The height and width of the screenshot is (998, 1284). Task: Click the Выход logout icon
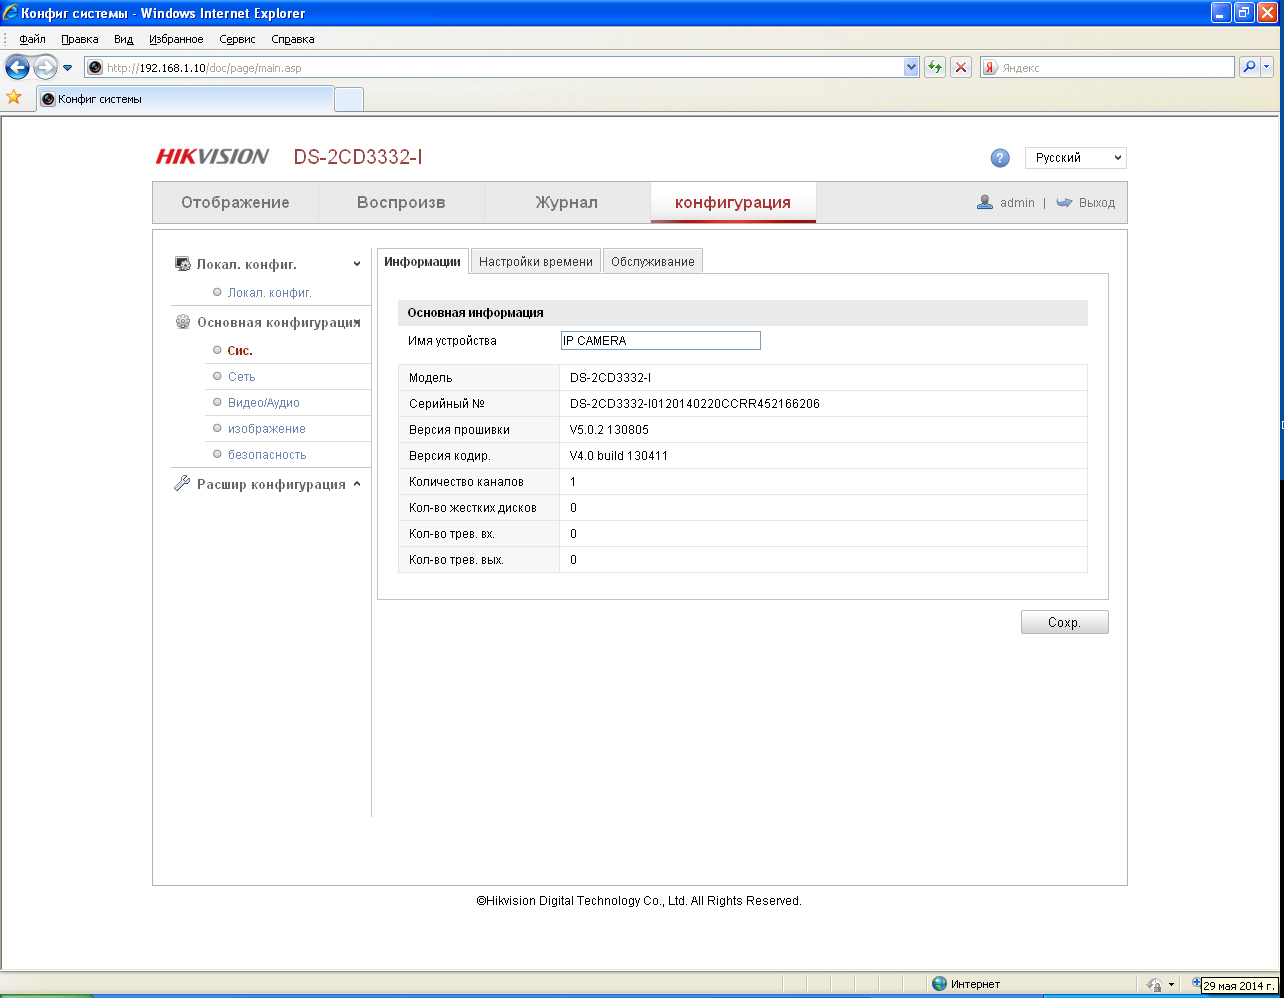tap(1064, 202)
